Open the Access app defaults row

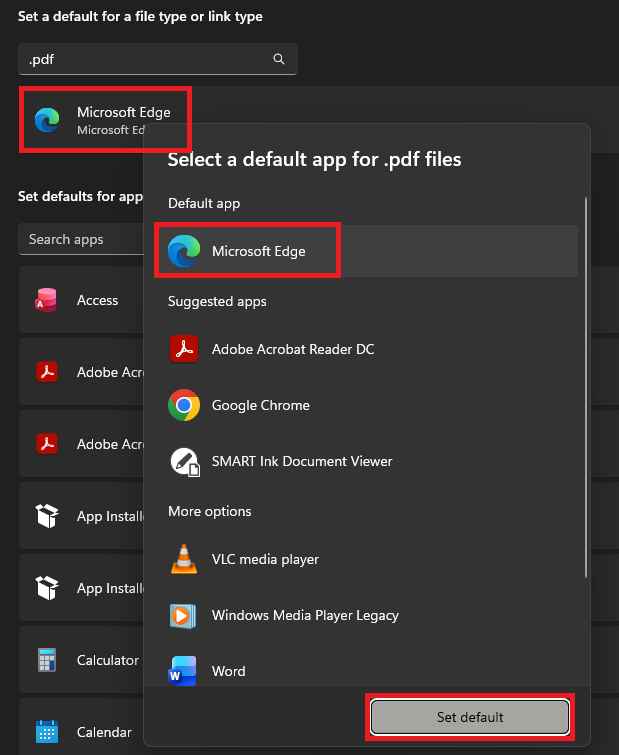(81, 299)
